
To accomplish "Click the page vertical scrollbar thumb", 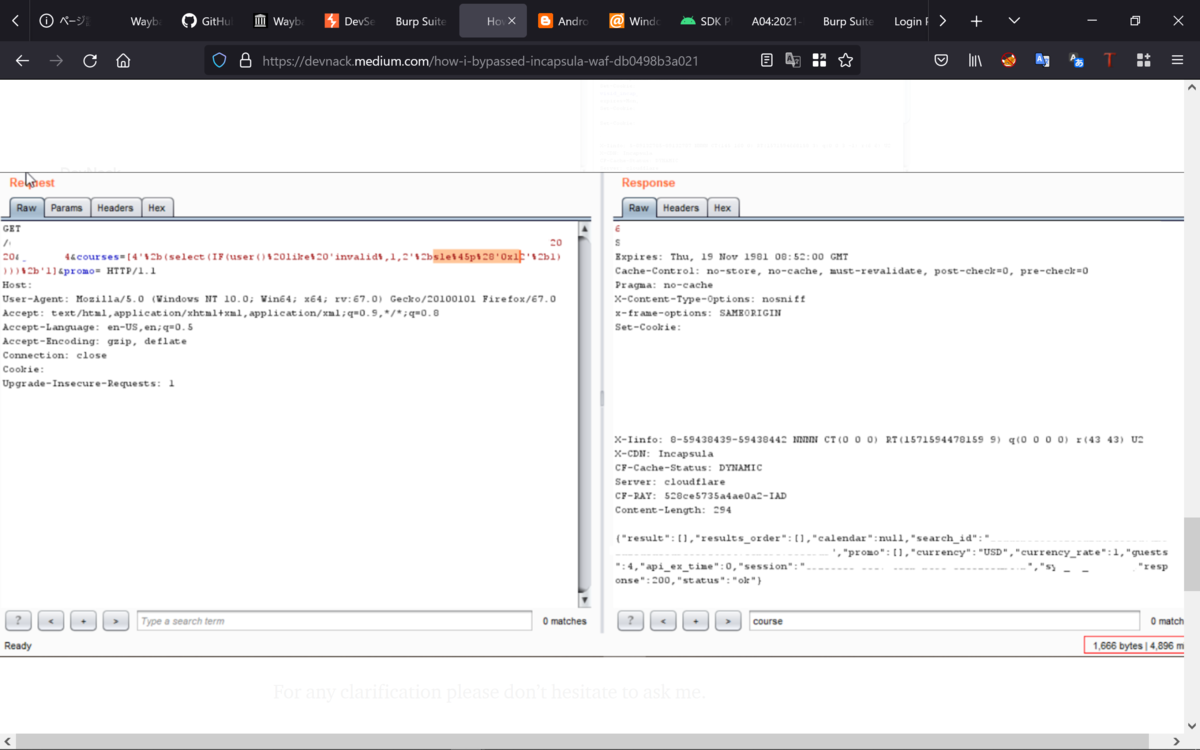I will coord(1191,555).
